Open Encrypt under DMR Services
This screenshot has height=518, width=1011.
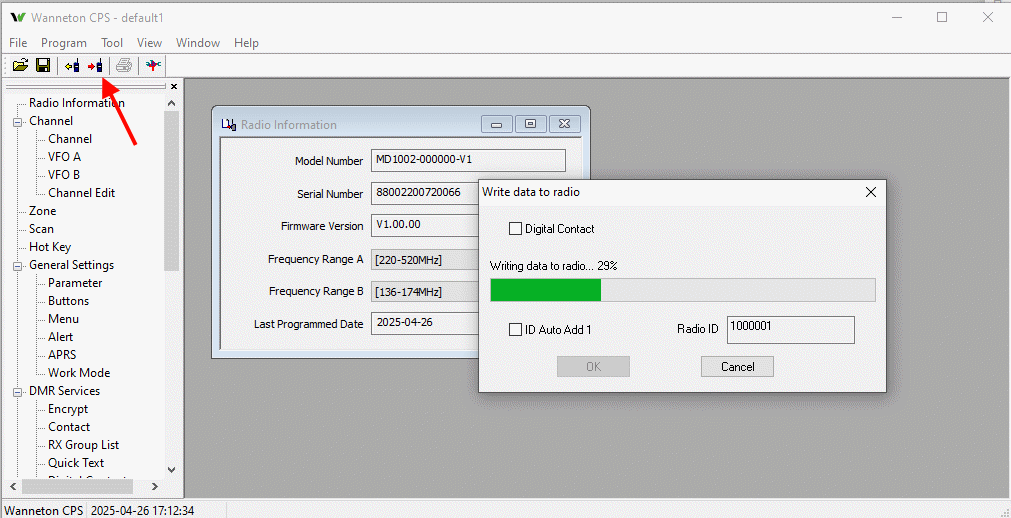point(68,409)
